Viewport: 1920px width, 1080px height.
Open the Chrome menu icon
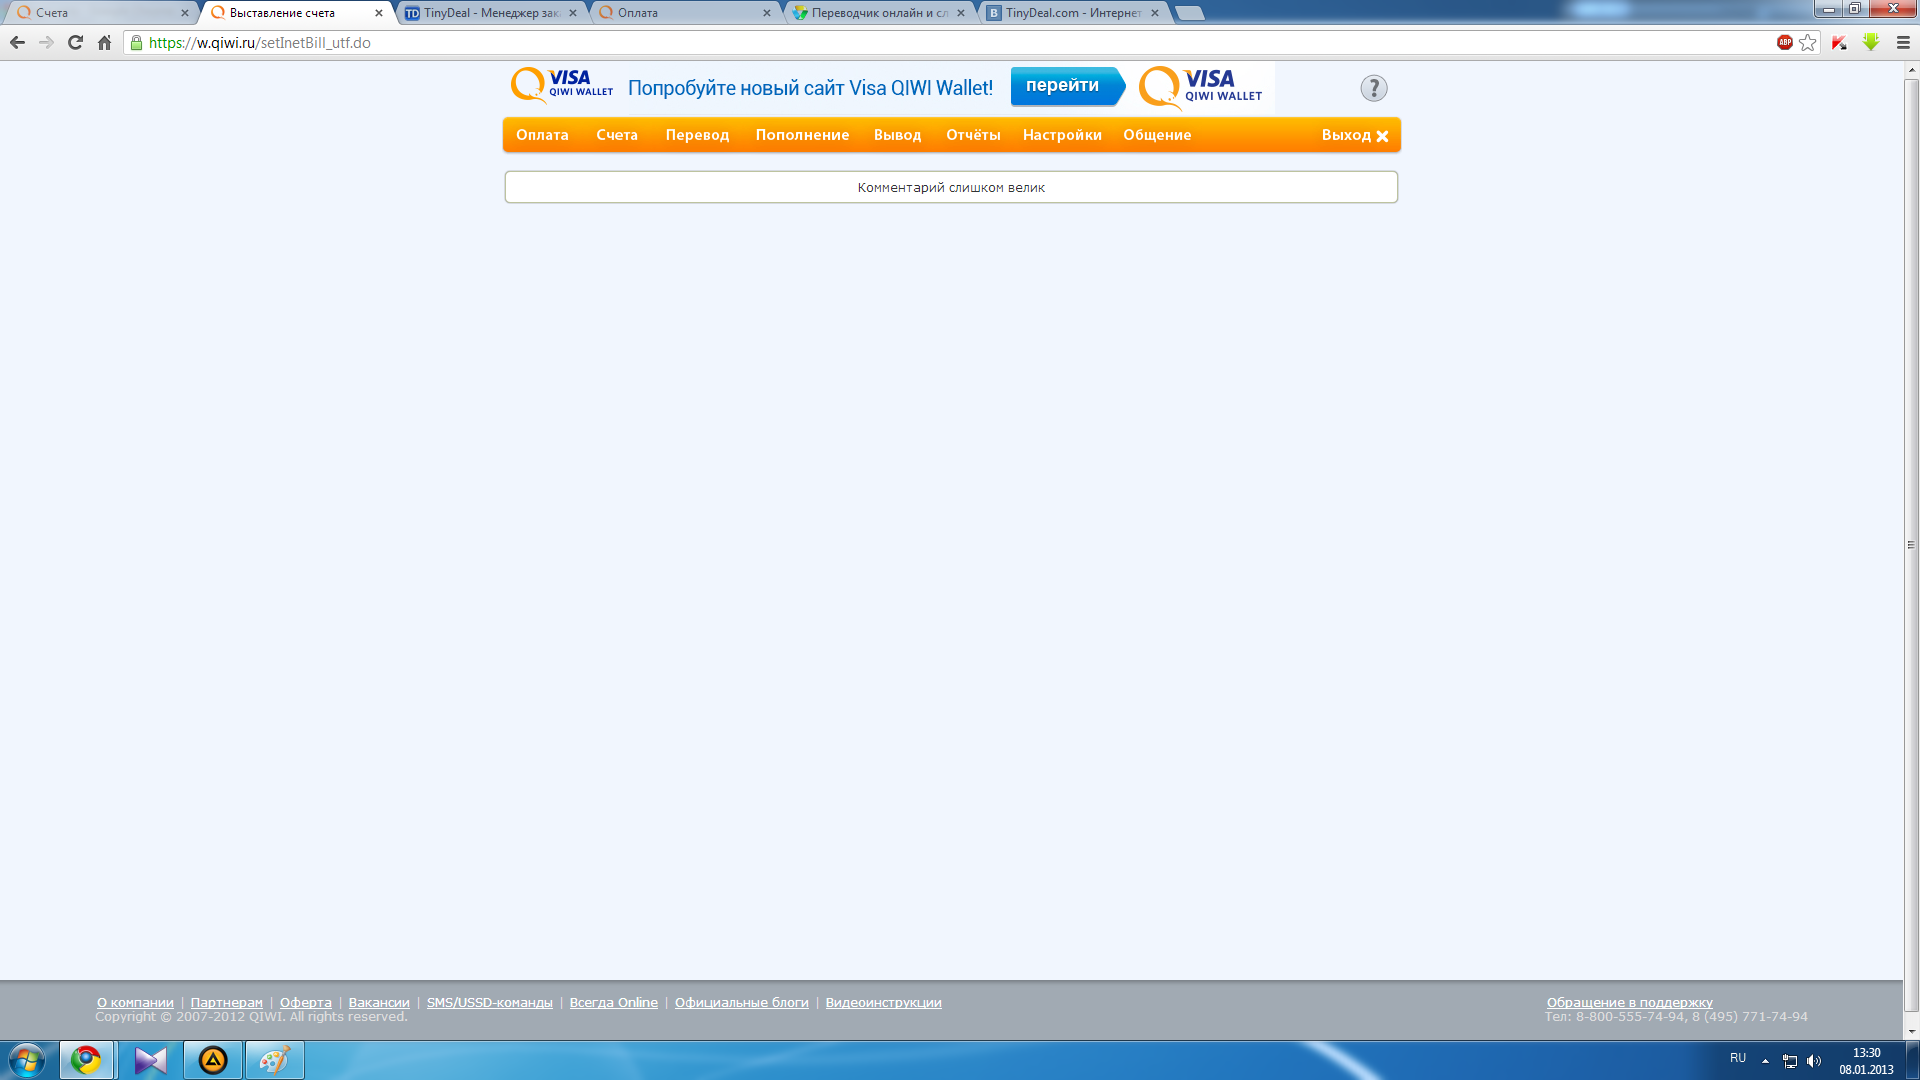coord(1903,43)
